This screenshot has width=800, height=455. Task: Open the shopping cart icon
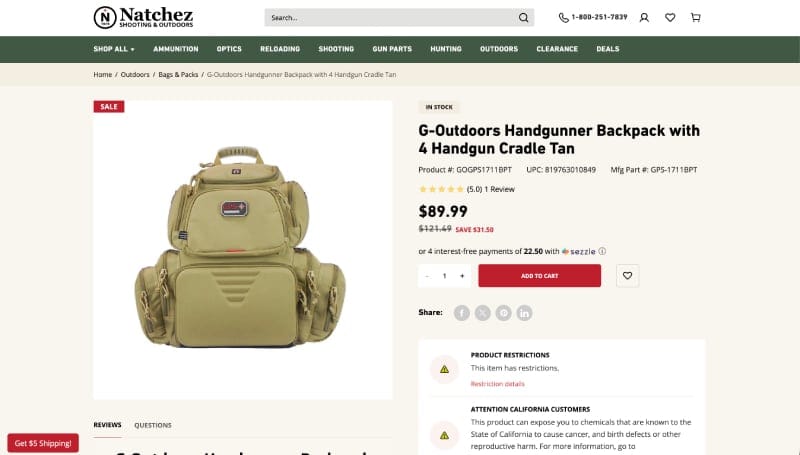coord(695,18)
